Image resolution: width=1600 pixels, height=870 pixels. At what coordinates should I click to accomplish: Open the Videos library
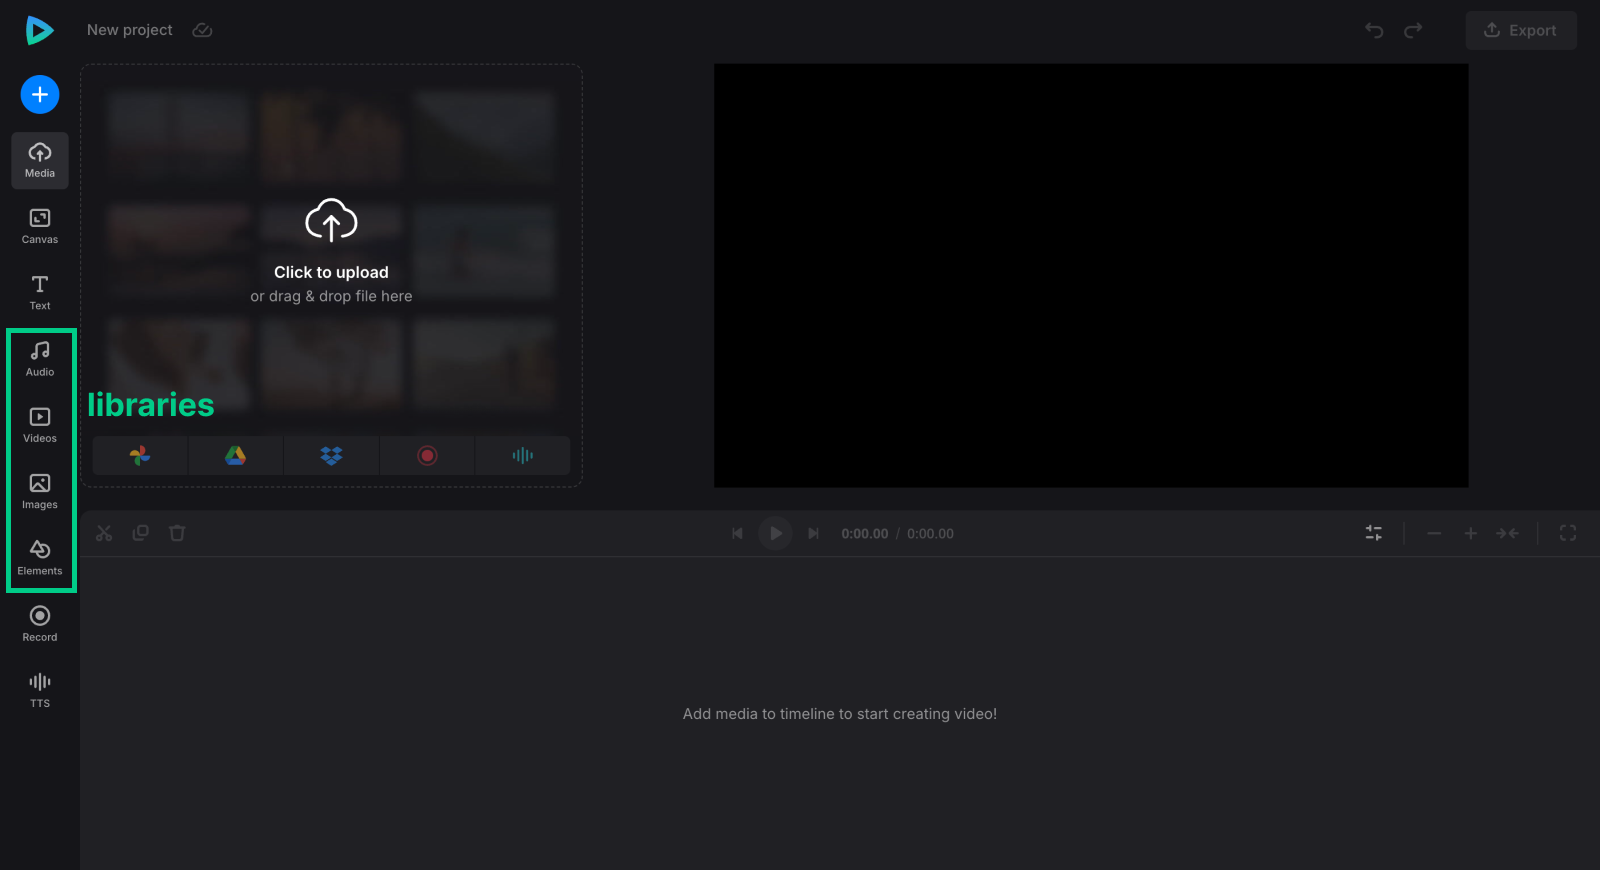tap(40, 426)
